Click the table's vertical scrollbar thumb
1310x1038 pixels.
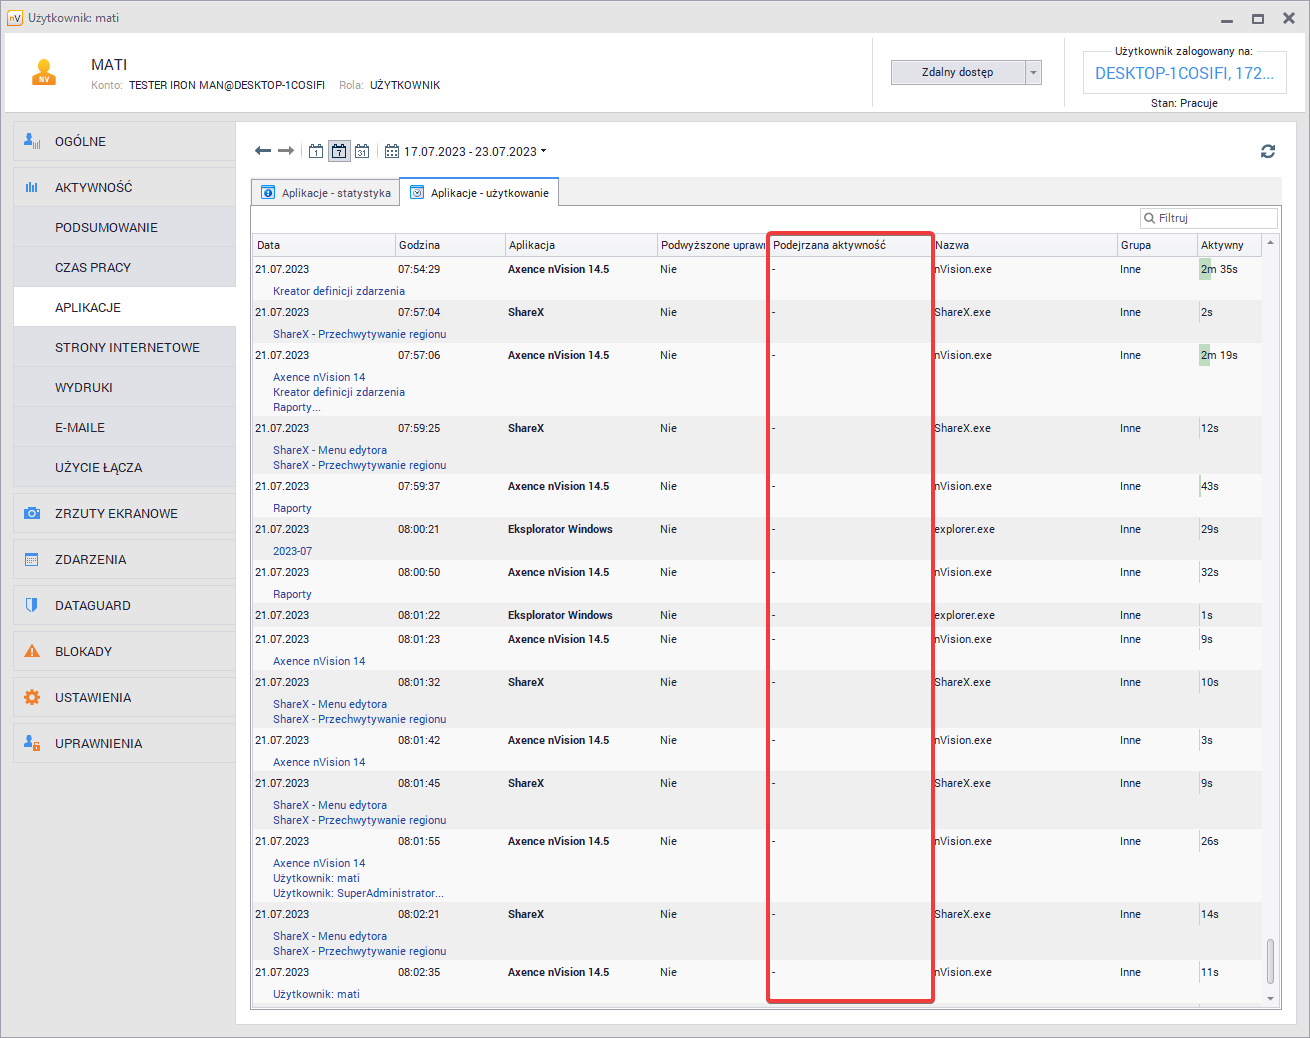coord(1270,960)
